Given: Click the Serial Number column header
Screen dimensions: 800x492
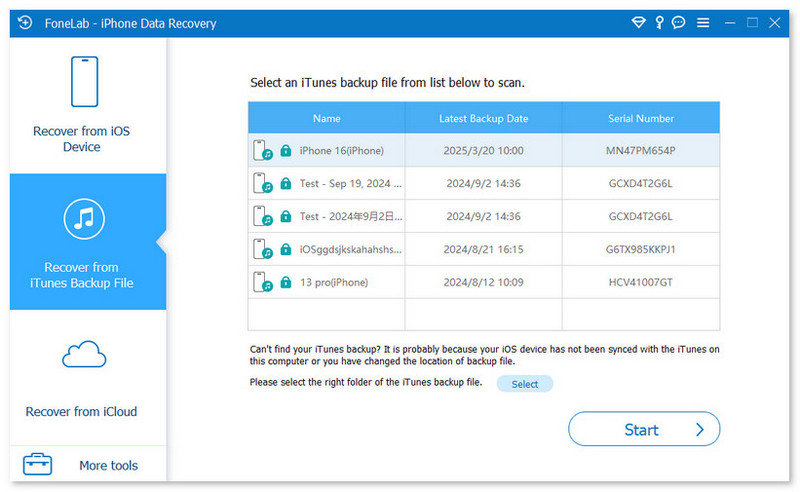Looking at the screenshot, I should tap(641, 118).
